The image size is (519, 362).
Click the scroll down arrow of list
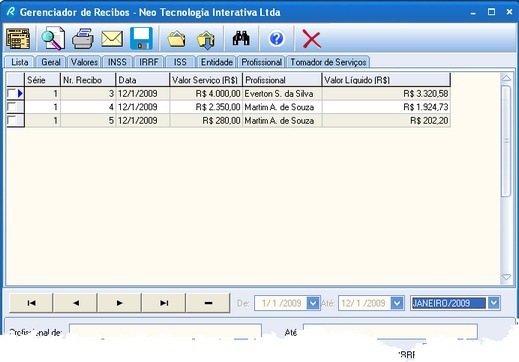506,277
